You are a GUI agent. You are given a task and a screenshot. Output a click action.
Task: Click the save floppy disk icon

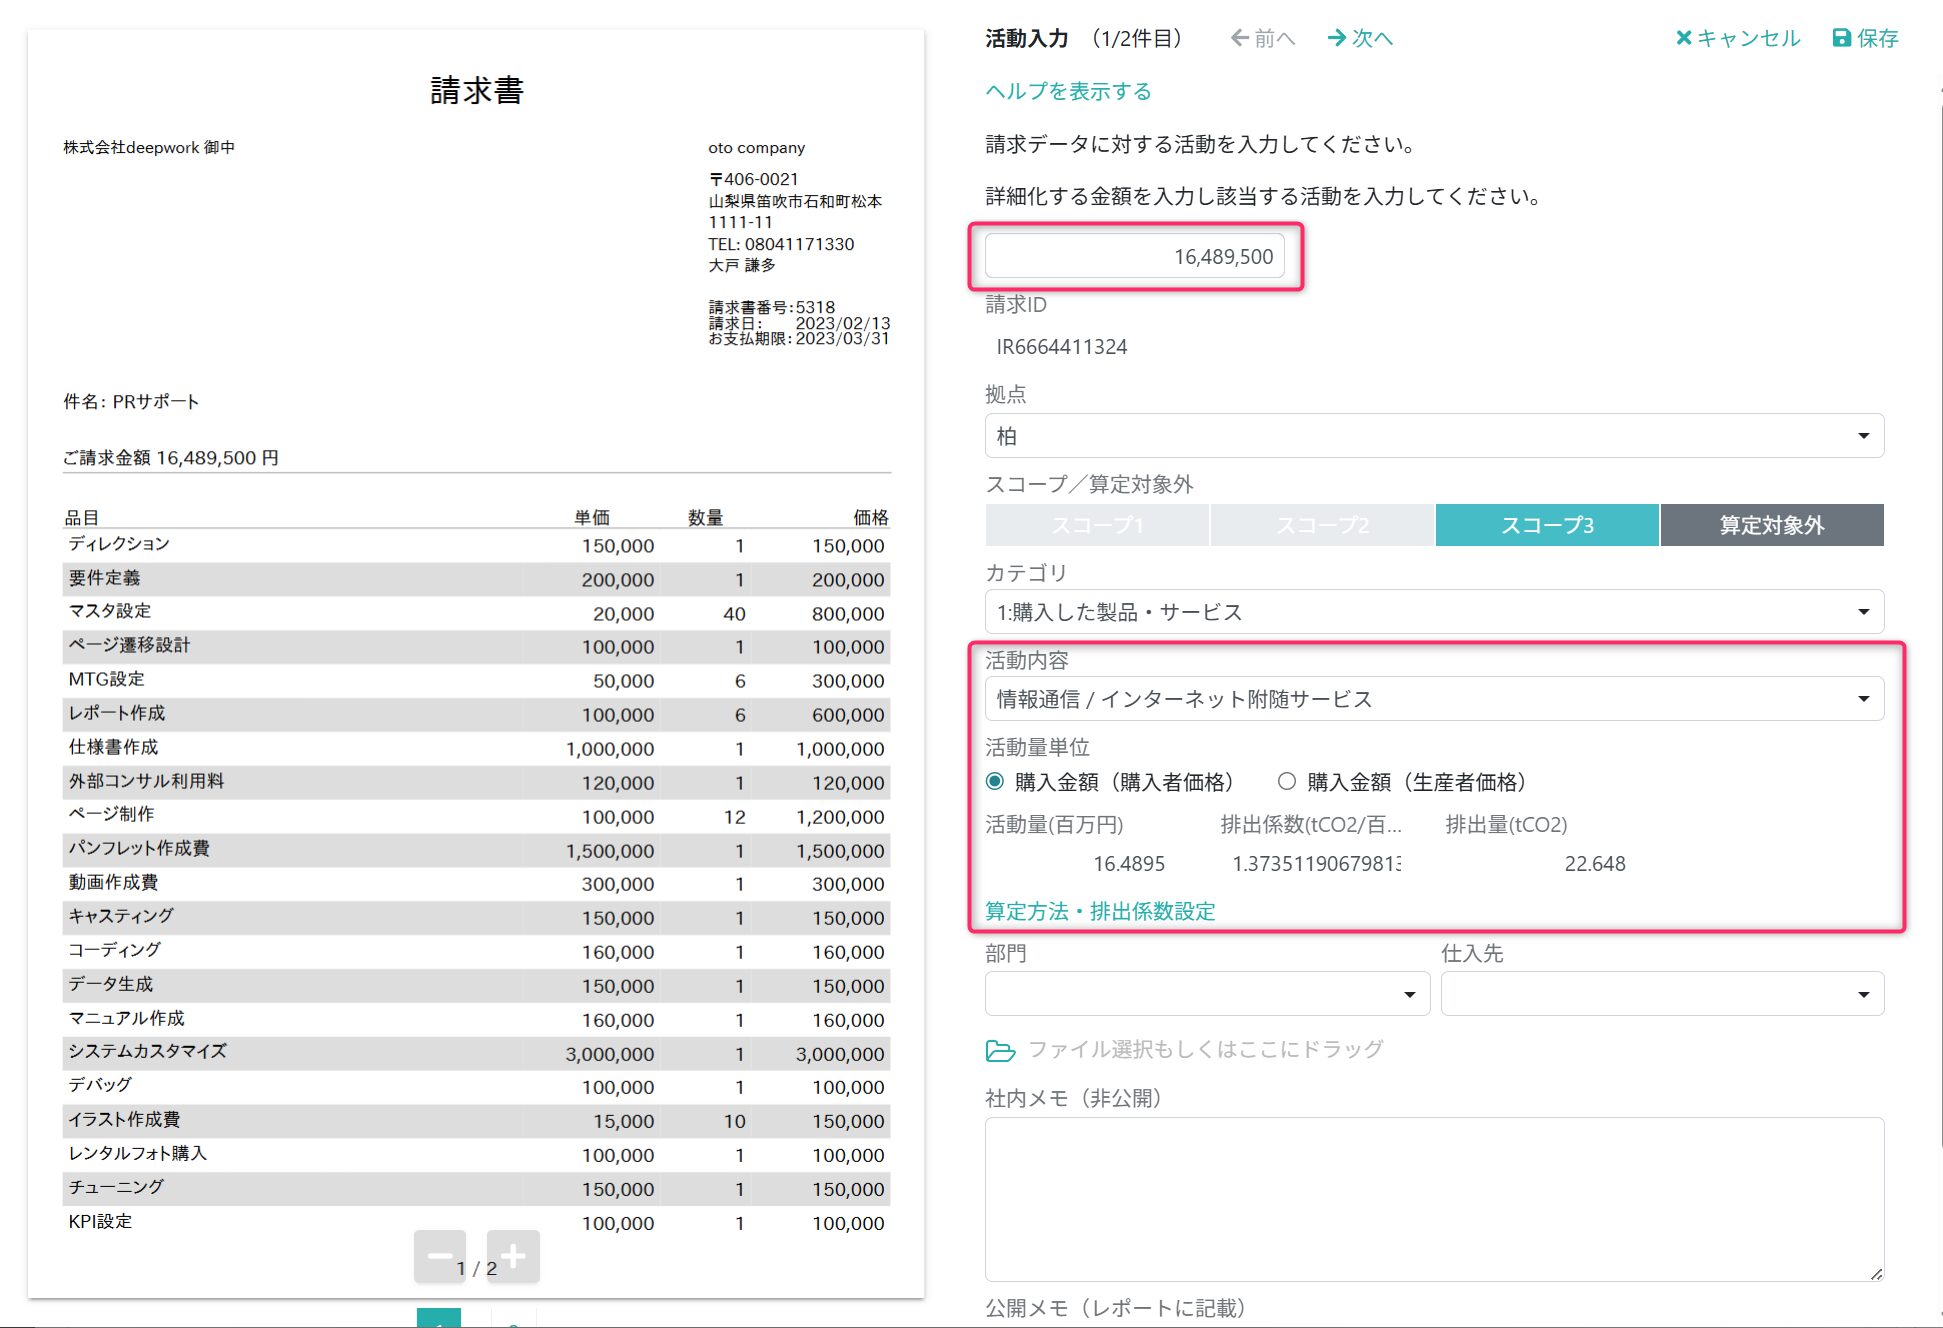coord(1841,38)
